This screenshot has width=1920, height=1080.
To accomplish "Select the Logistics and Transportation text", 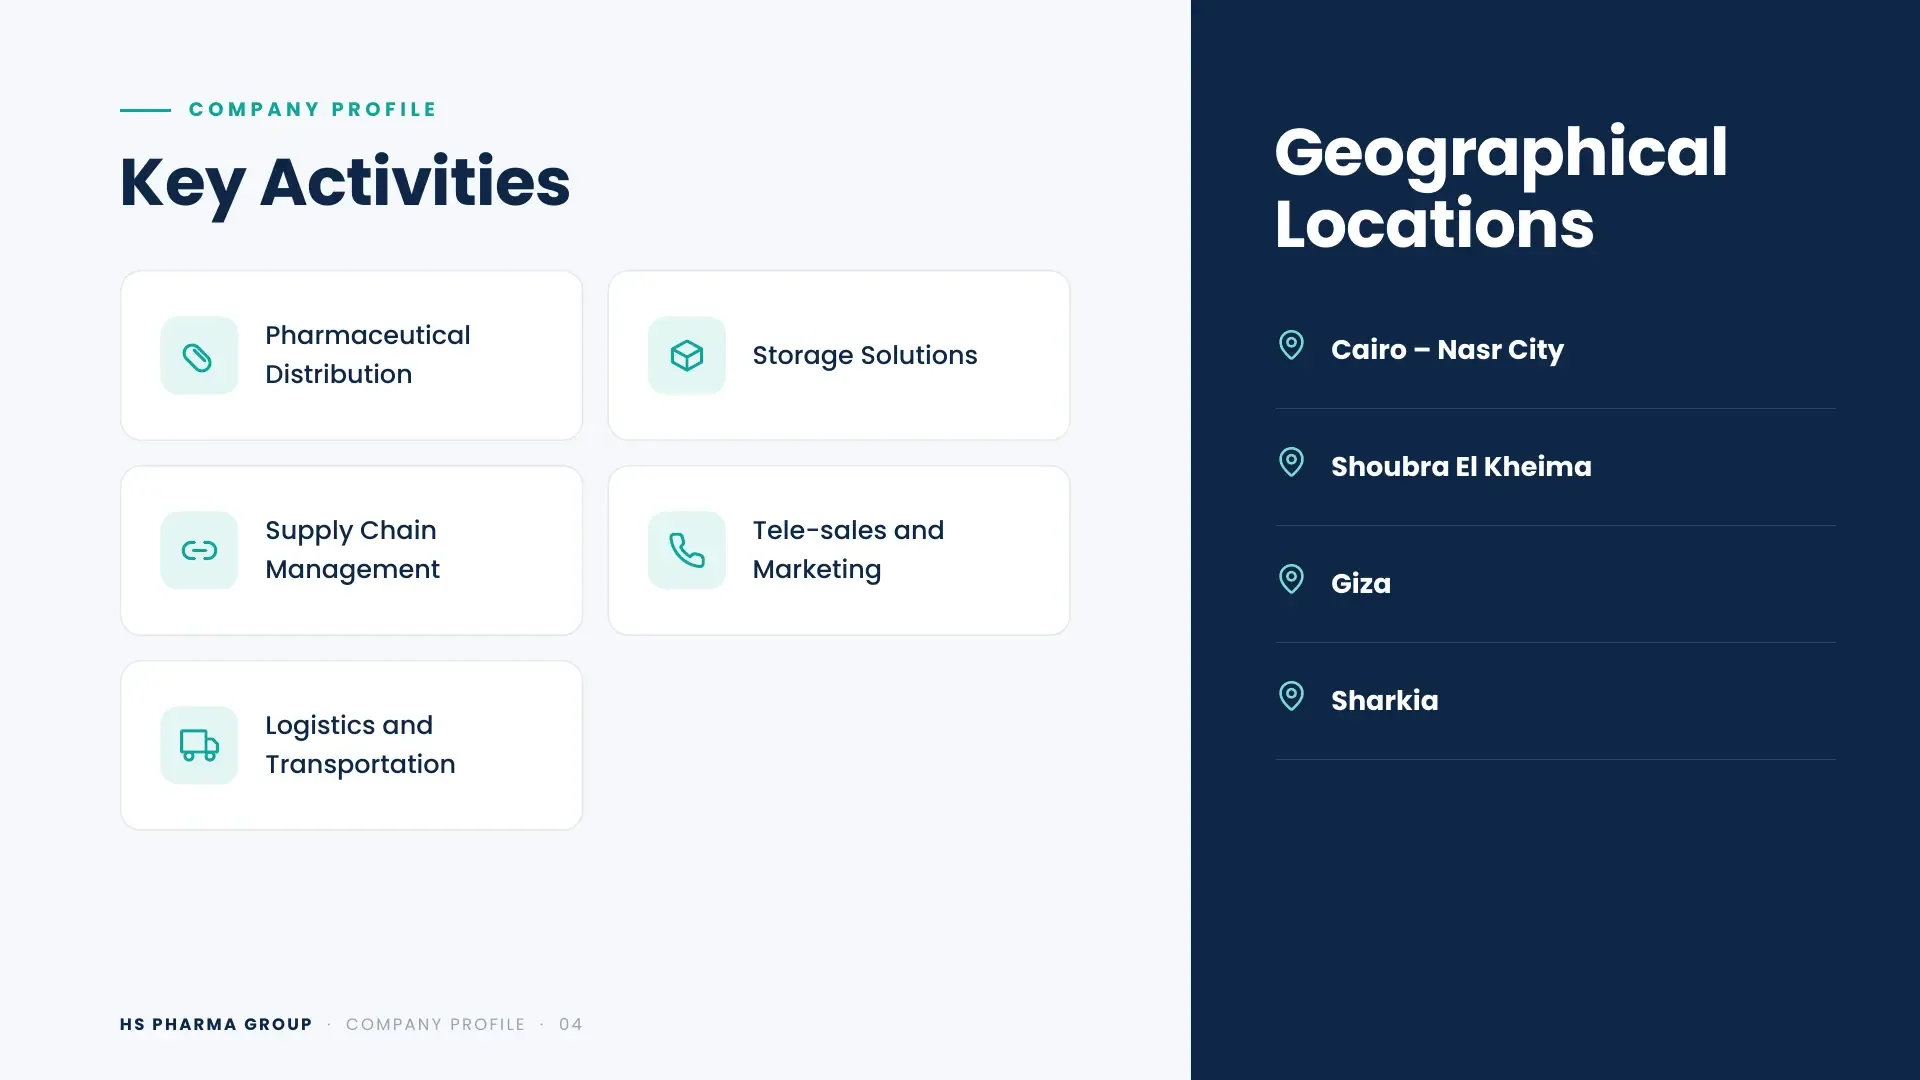I will (360, 745).
